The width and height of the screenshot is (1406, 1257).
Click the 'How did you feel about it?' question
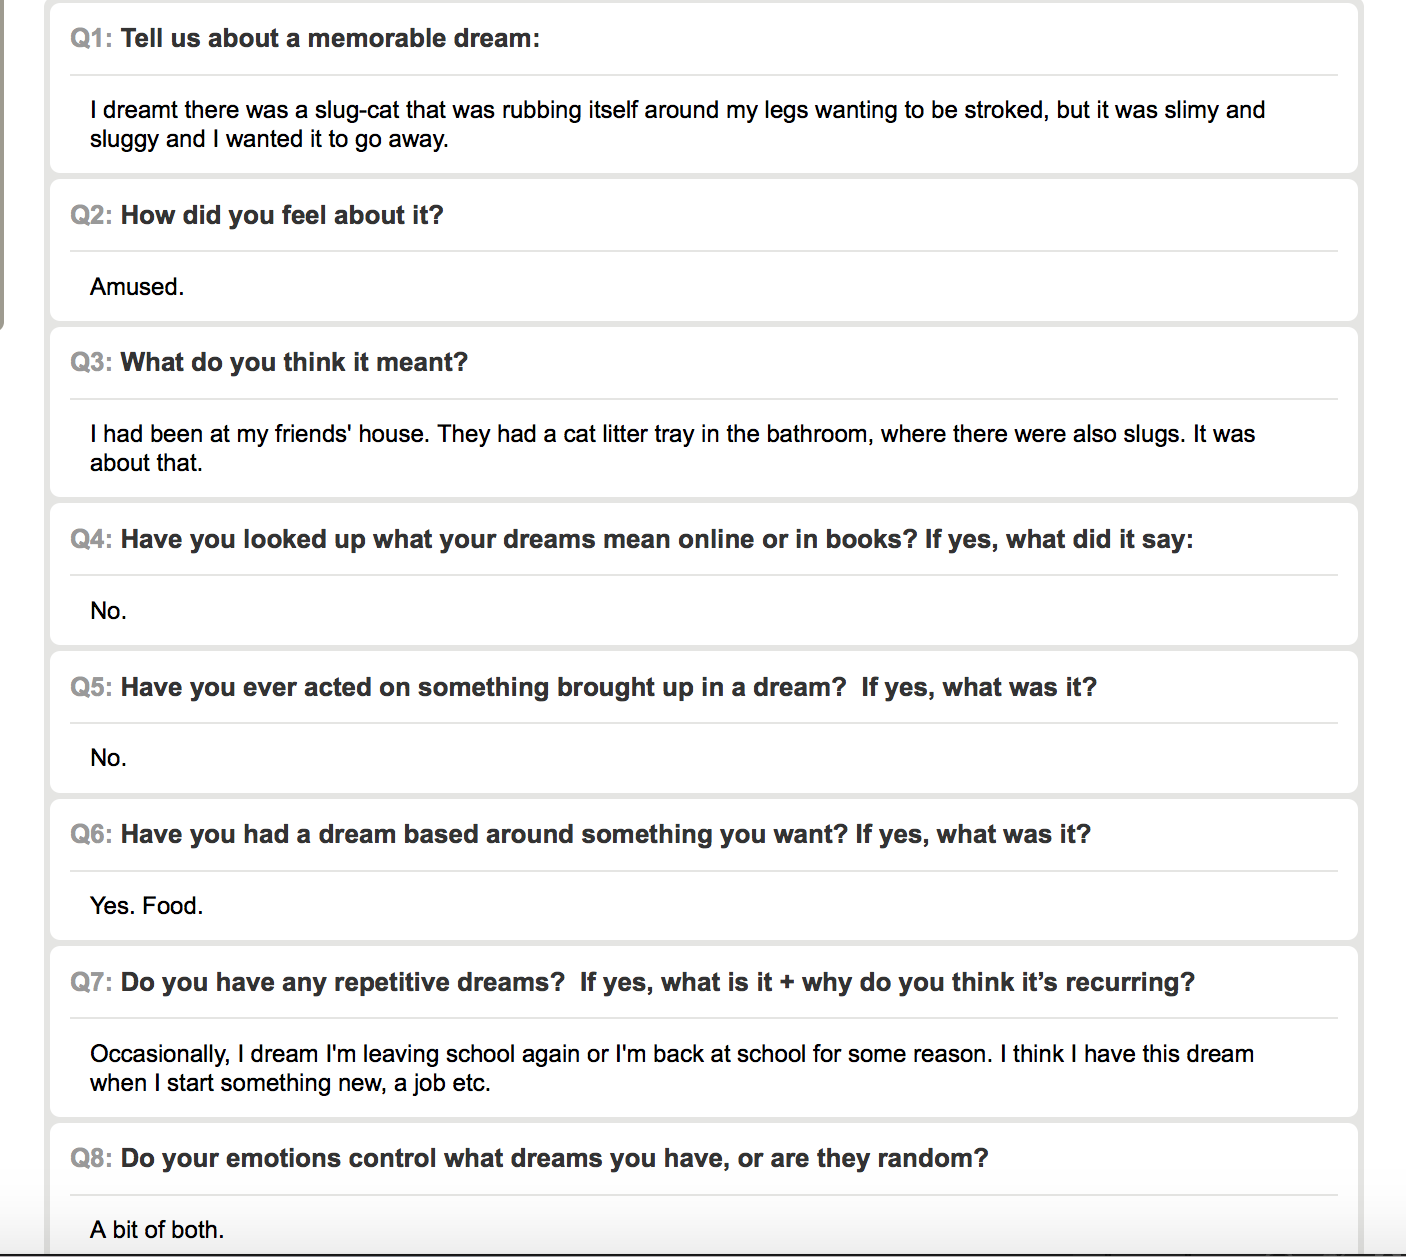[282, 215]
